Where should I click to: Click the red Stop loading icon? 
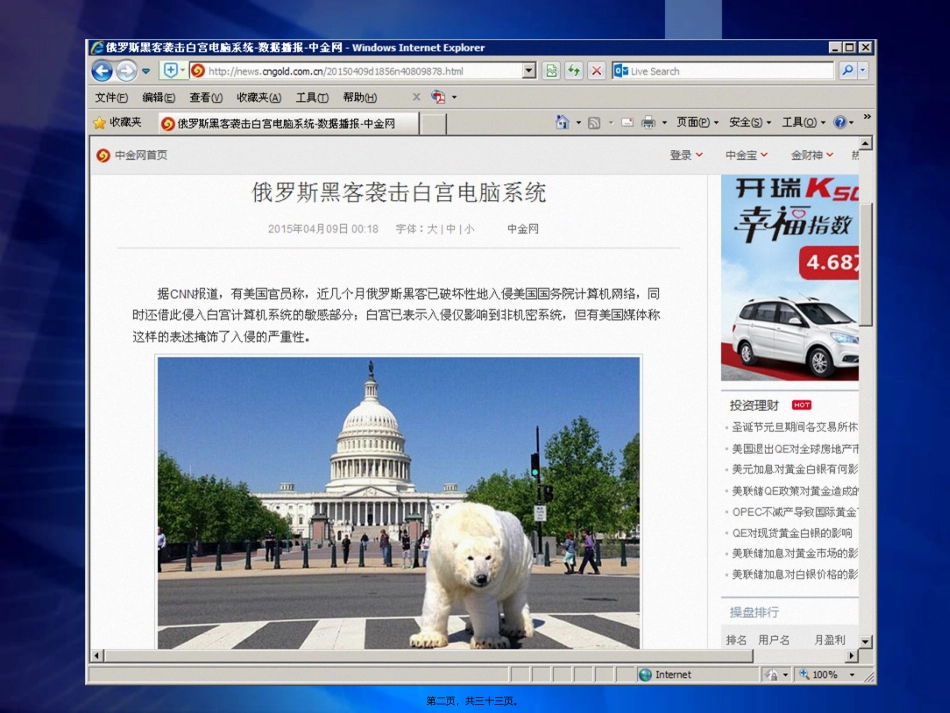coord(596,71)
